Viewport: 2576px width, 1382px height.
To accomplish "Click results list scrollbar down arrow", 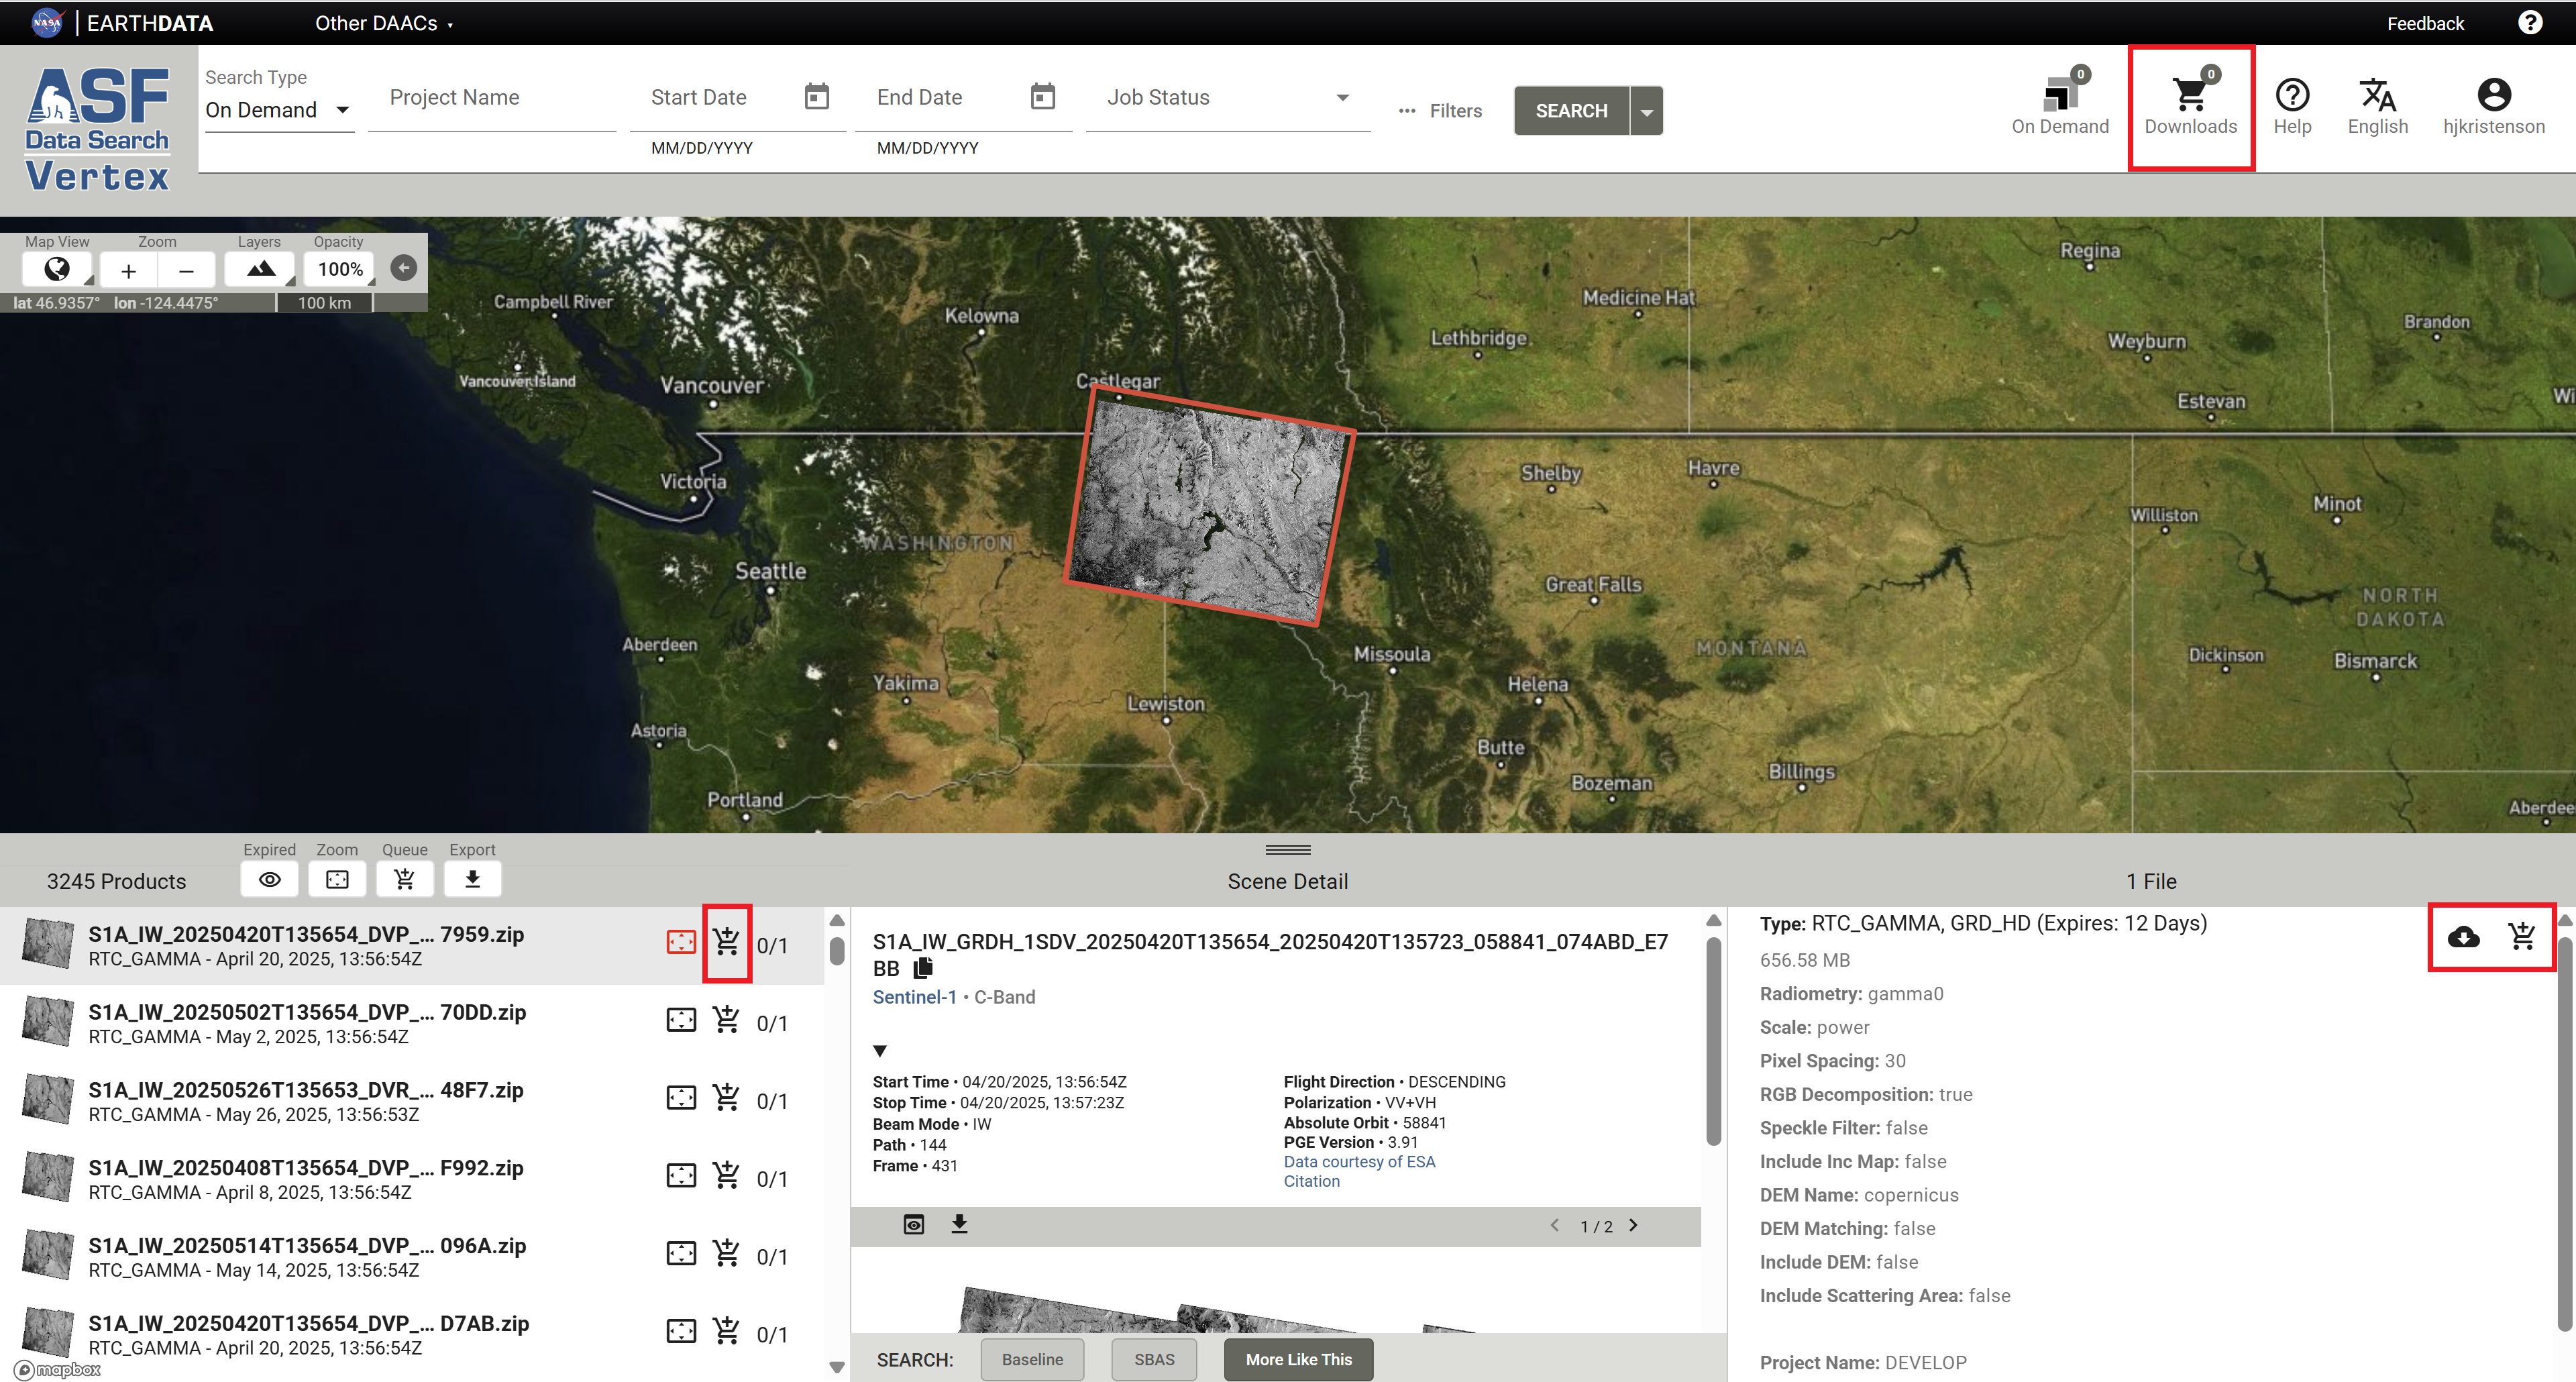I will [837, 1366].
